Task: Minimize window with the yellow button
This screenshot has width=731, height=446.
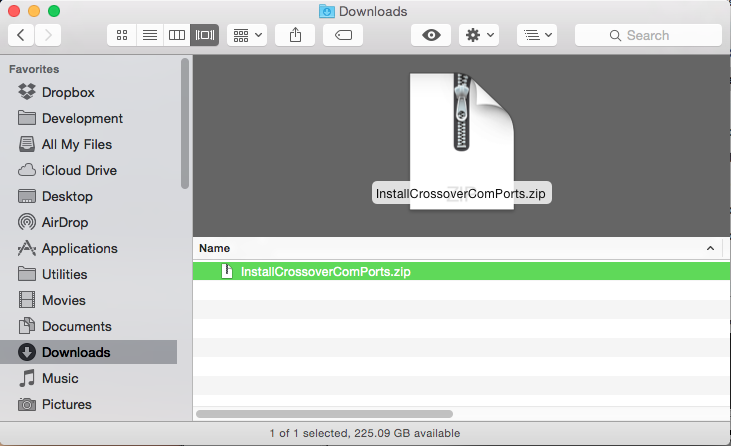Action: (x=34, y=11)
